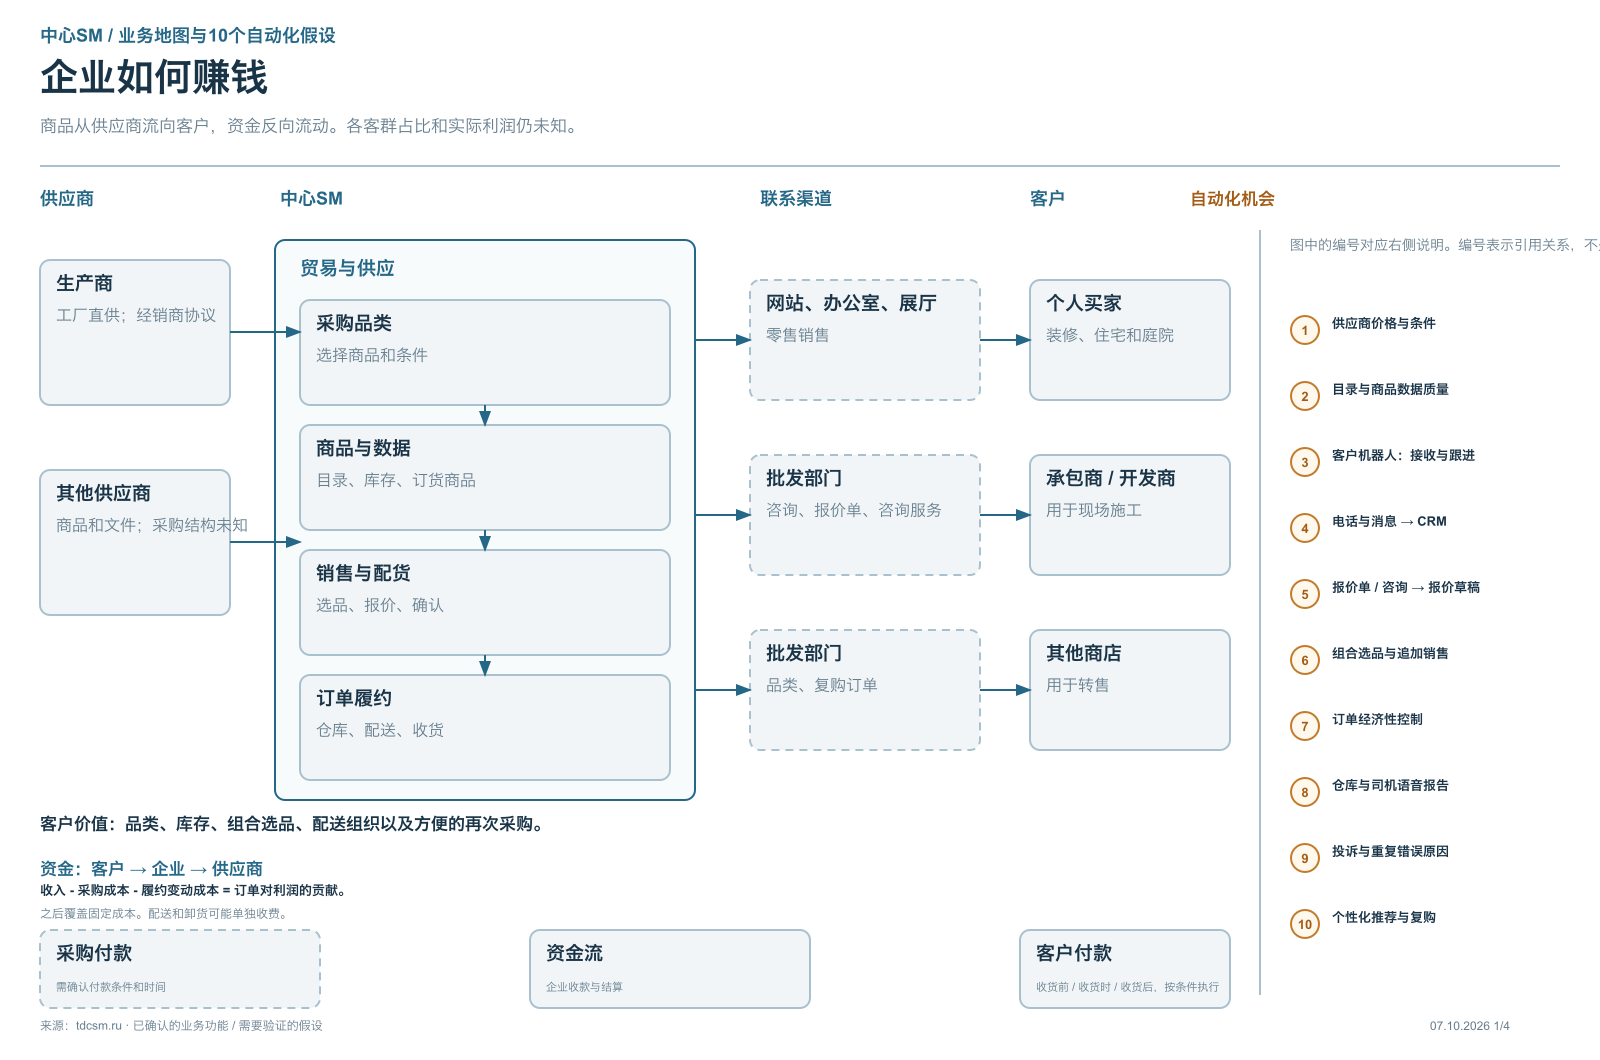The image size is (1600, 1060).
Task: Click the date and page 07.10.2026 1/4
Action: [1469, 1025]
